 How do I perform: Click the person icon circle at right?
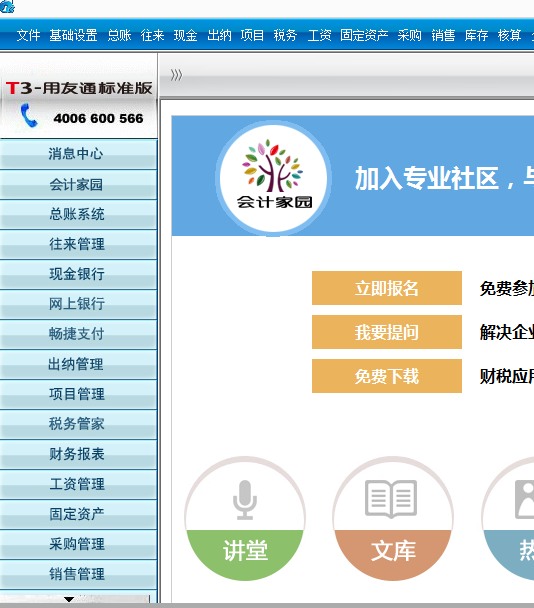[x=508, y=518]
